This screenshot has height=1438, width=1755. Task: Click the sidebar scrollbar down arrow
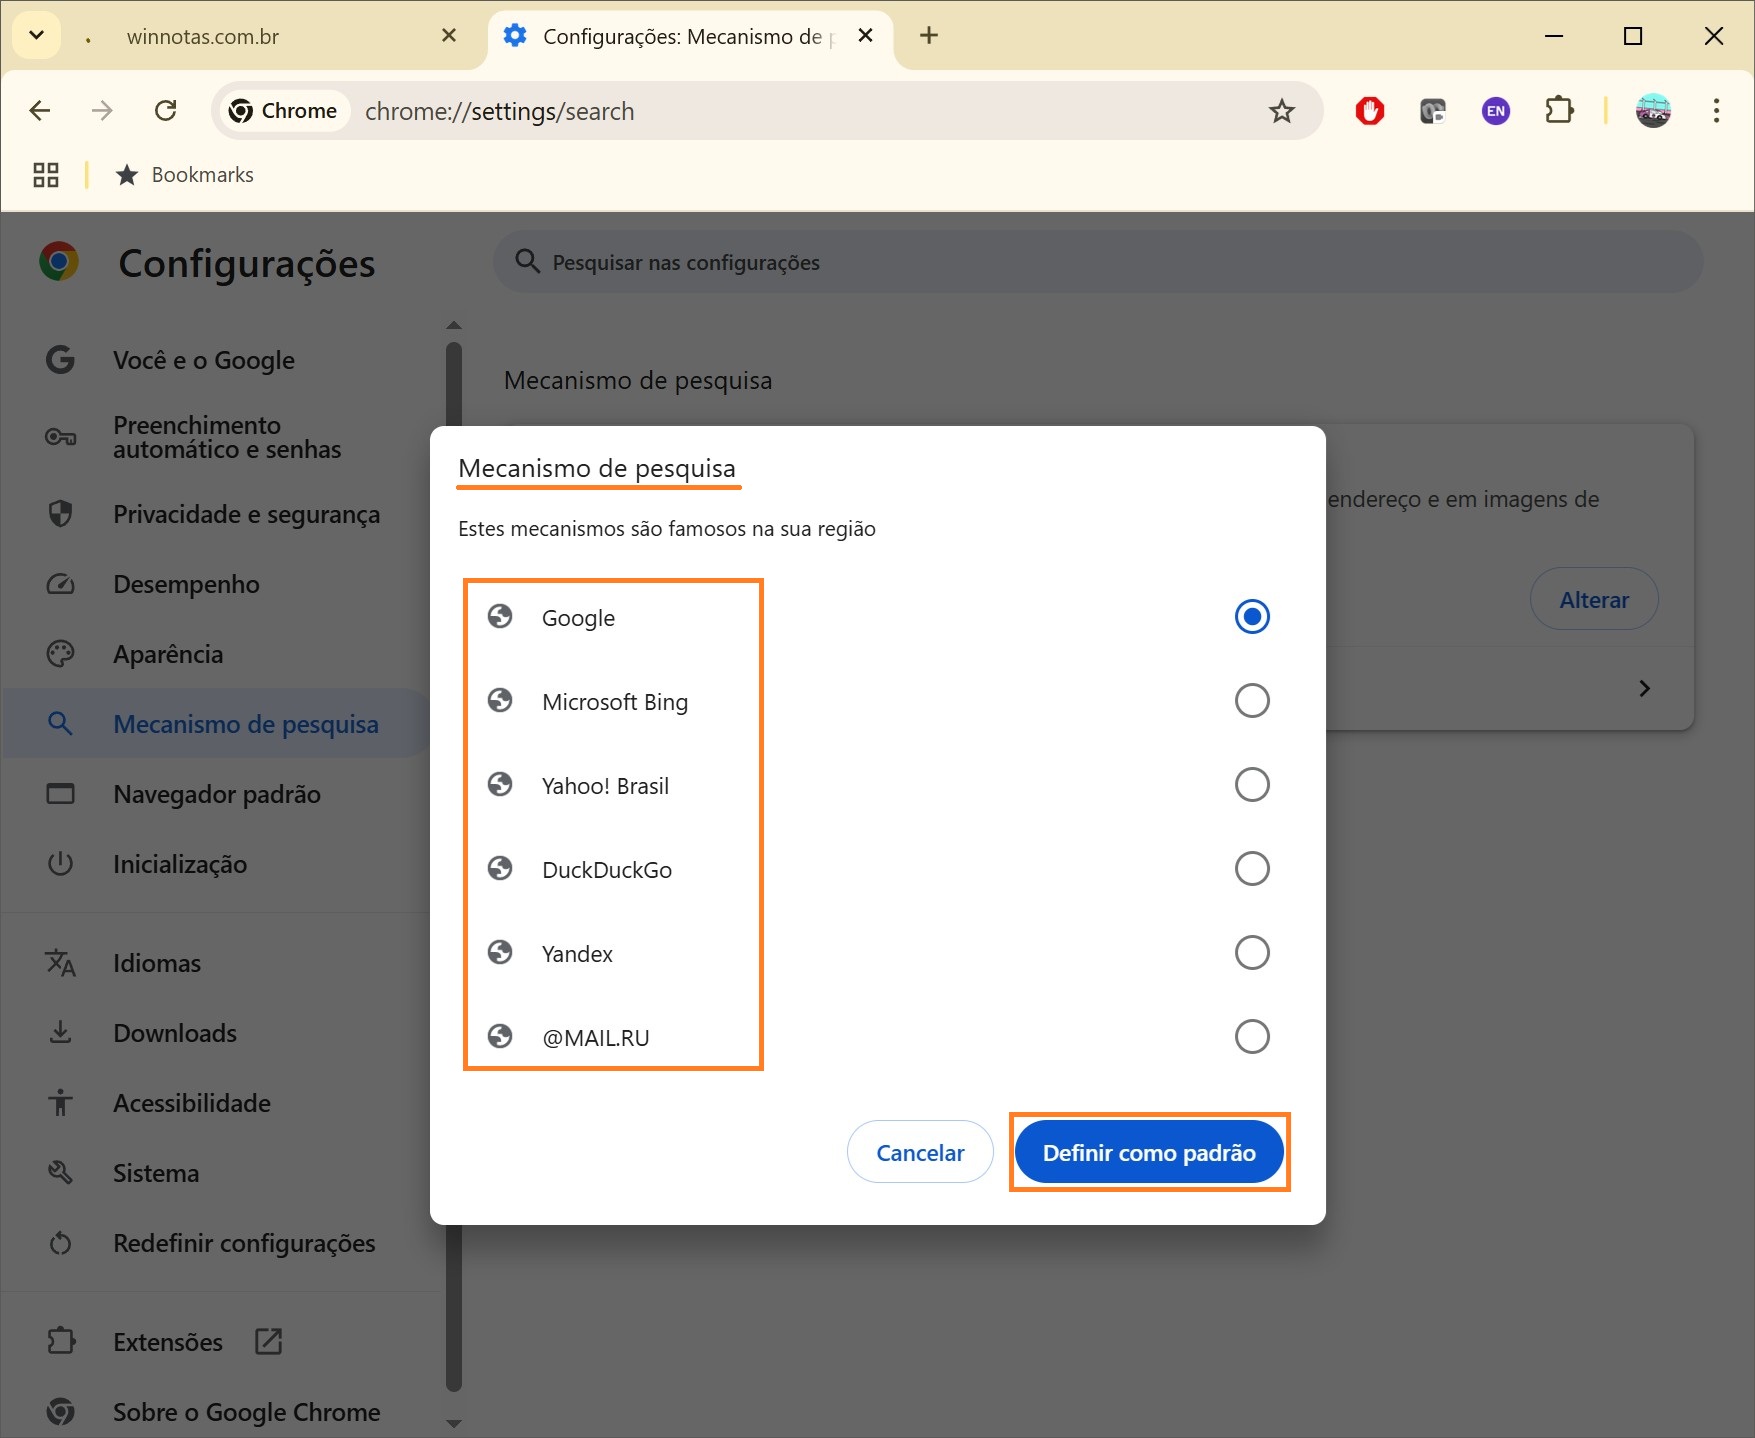454,1423
